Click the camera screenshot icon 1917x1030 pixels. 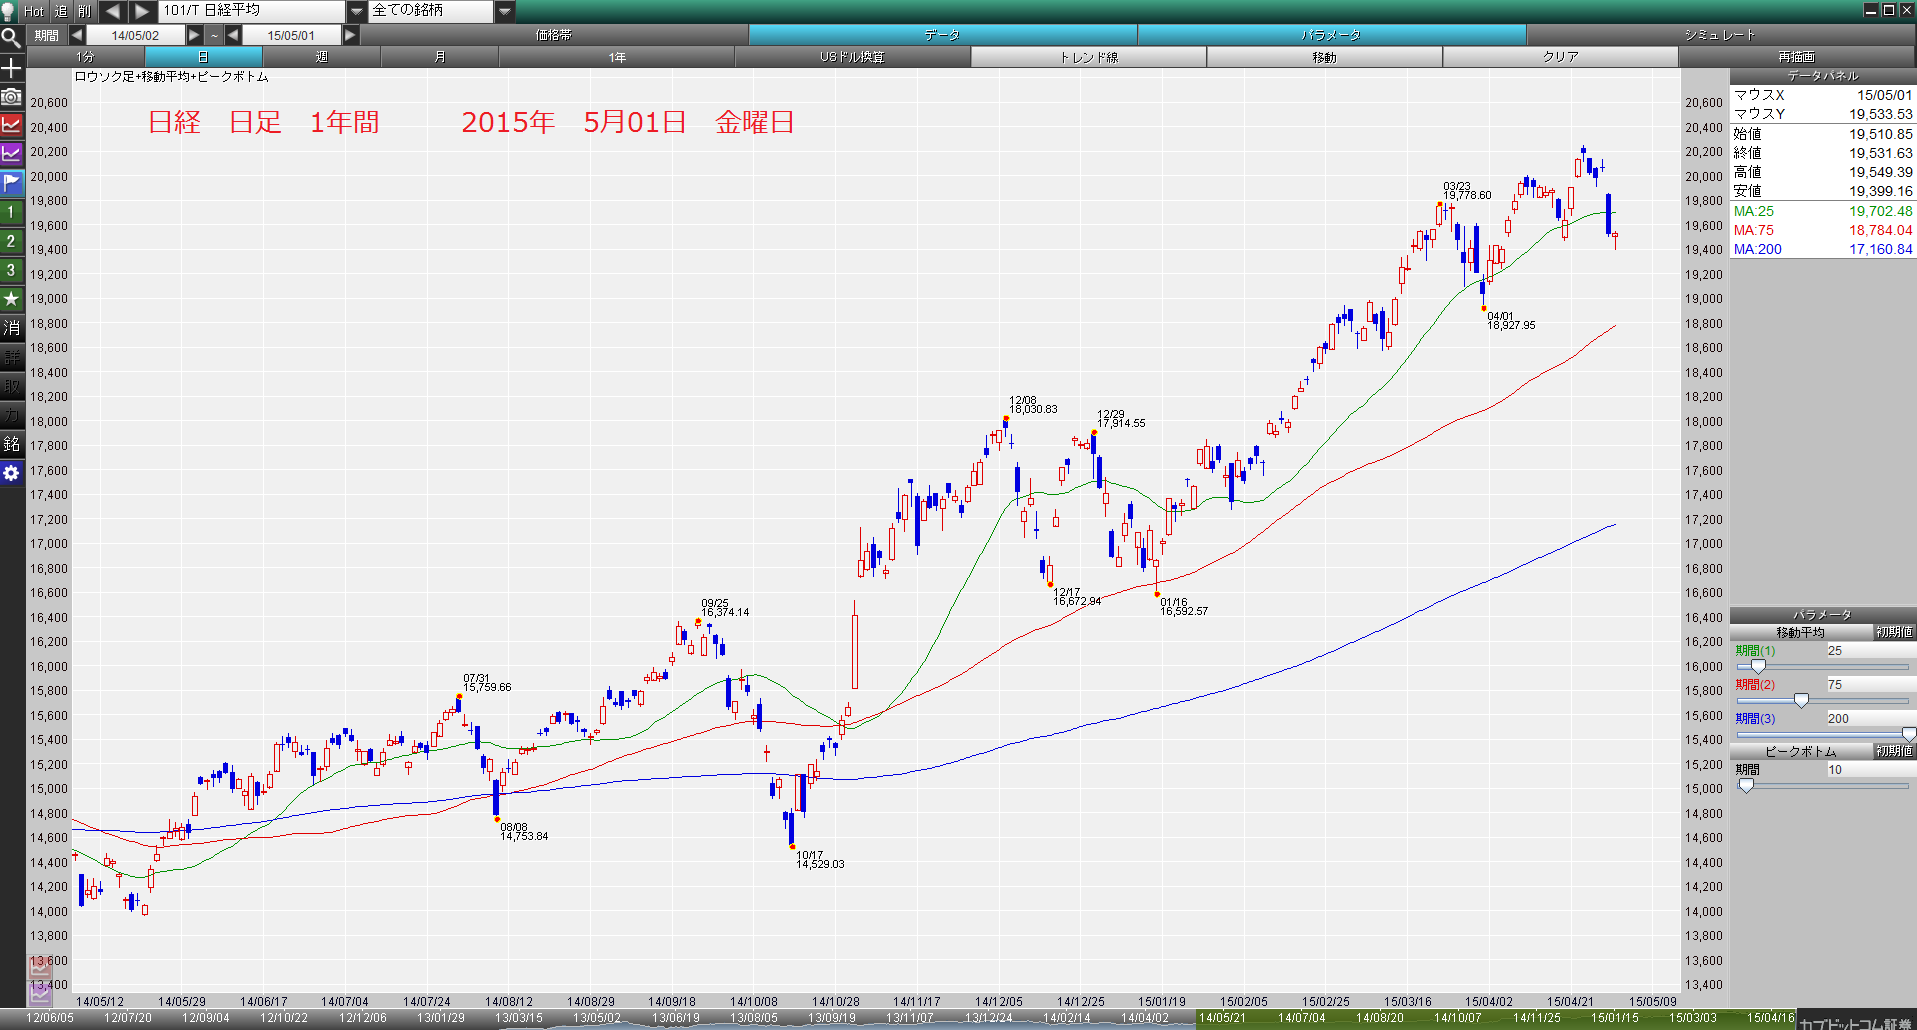(11, 96)
